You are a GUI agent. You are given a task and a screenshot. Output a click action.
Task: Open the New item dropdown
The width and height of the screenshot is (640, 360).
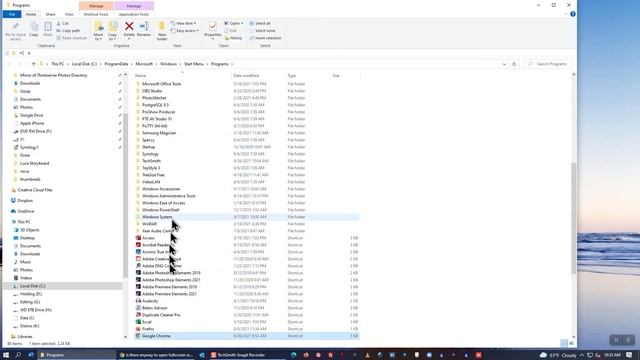(x=183, y=23)
